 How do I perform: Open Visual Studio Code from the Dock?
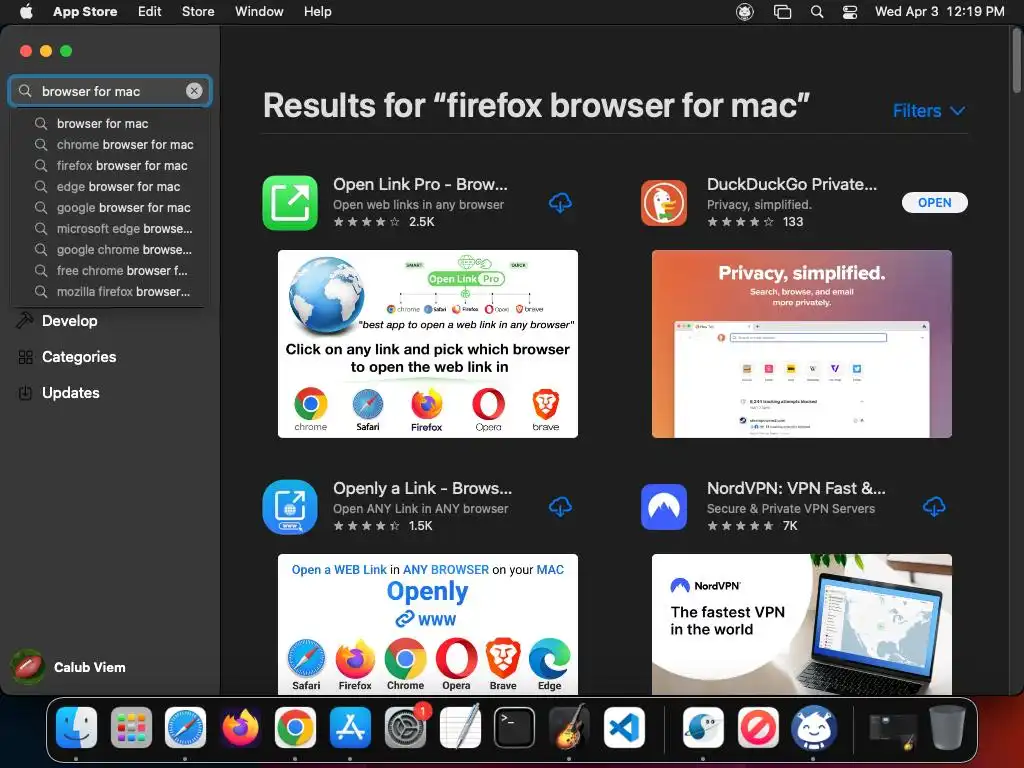point(624,727)
